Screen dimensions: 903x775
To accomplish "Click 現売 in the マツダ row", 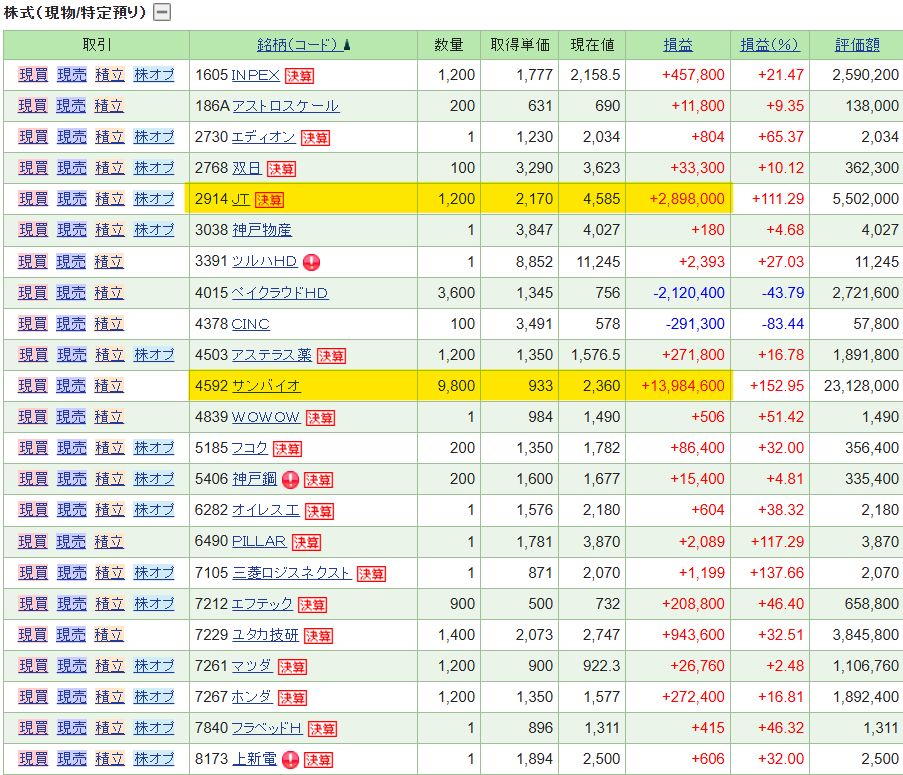I will [x=71, y=667].
